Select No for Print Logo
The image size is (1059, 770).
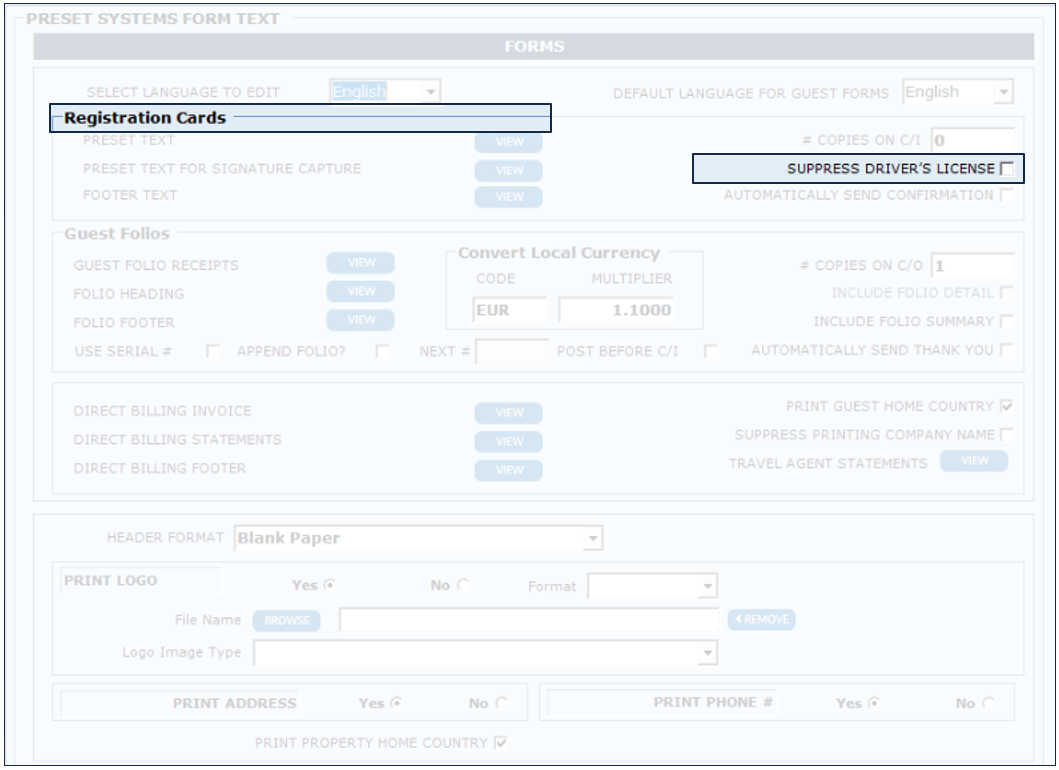463,586
